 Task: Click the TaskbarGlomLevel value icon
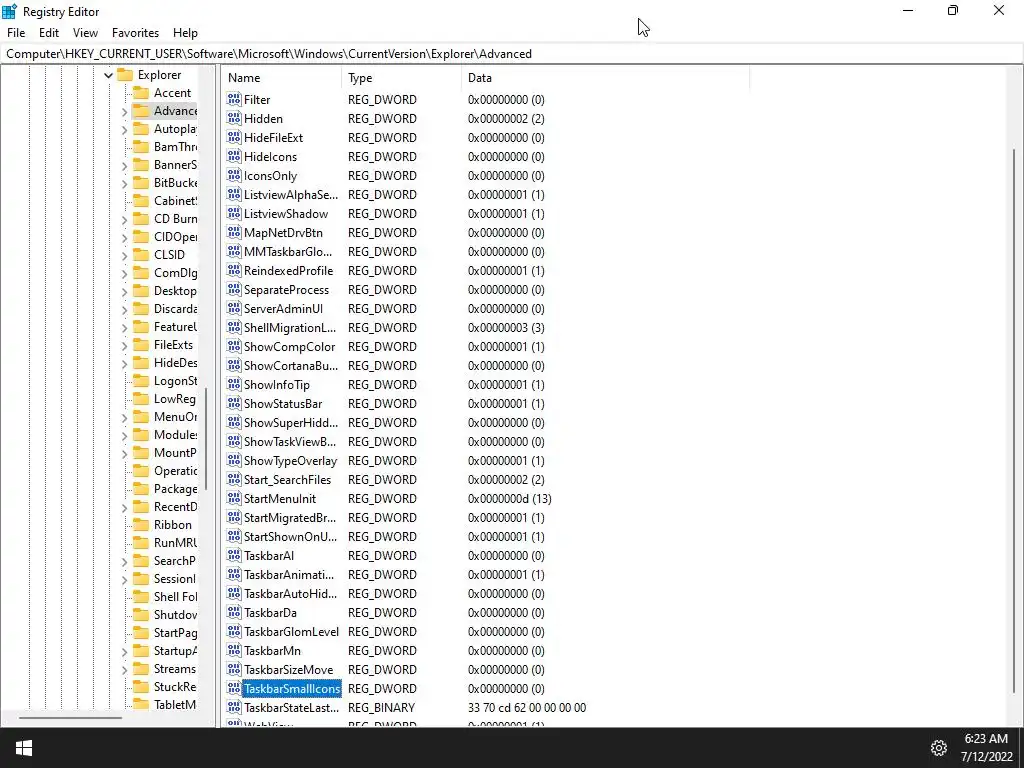coord(234,631)
